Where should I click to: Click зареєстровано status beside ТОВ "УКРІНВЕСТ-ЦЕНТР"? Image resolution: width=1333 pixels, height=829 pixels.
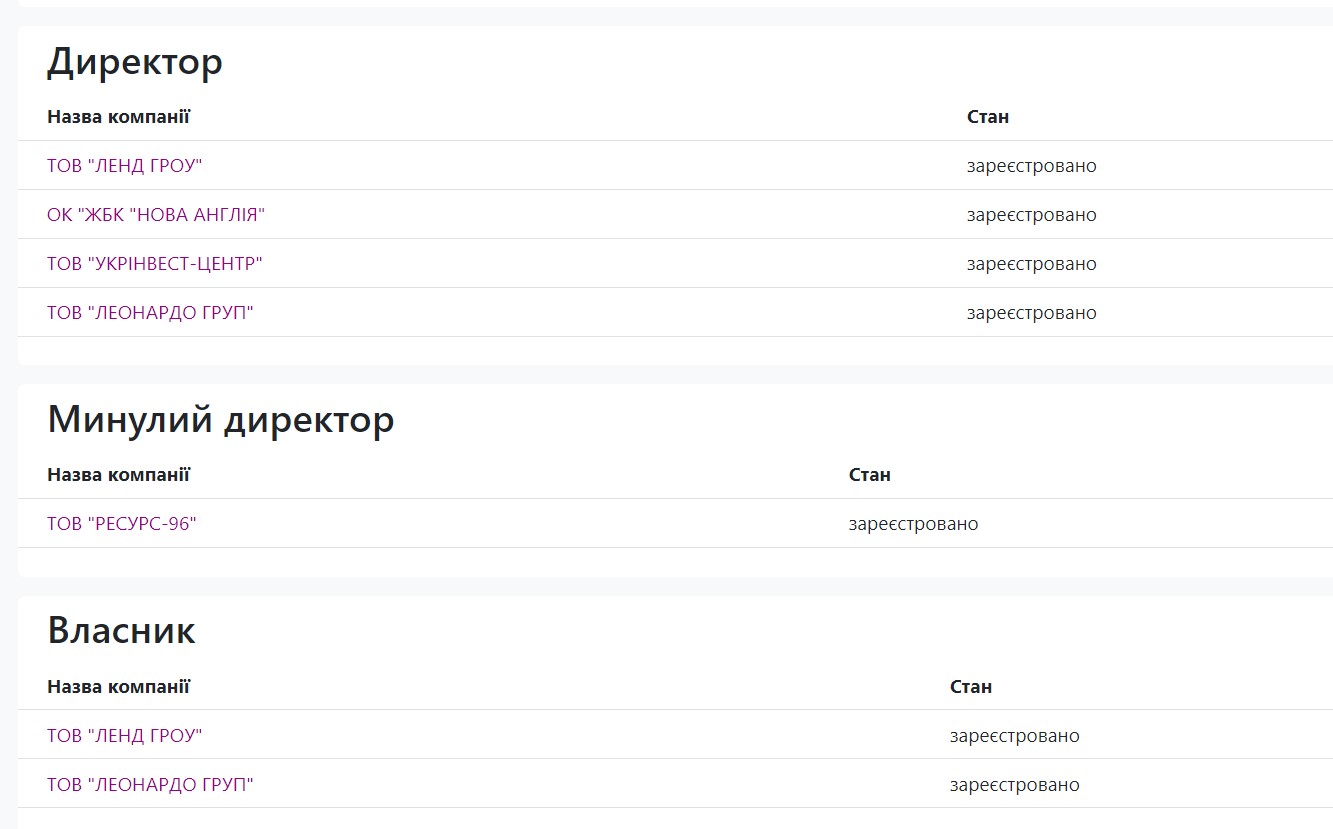coord(1031,264)
